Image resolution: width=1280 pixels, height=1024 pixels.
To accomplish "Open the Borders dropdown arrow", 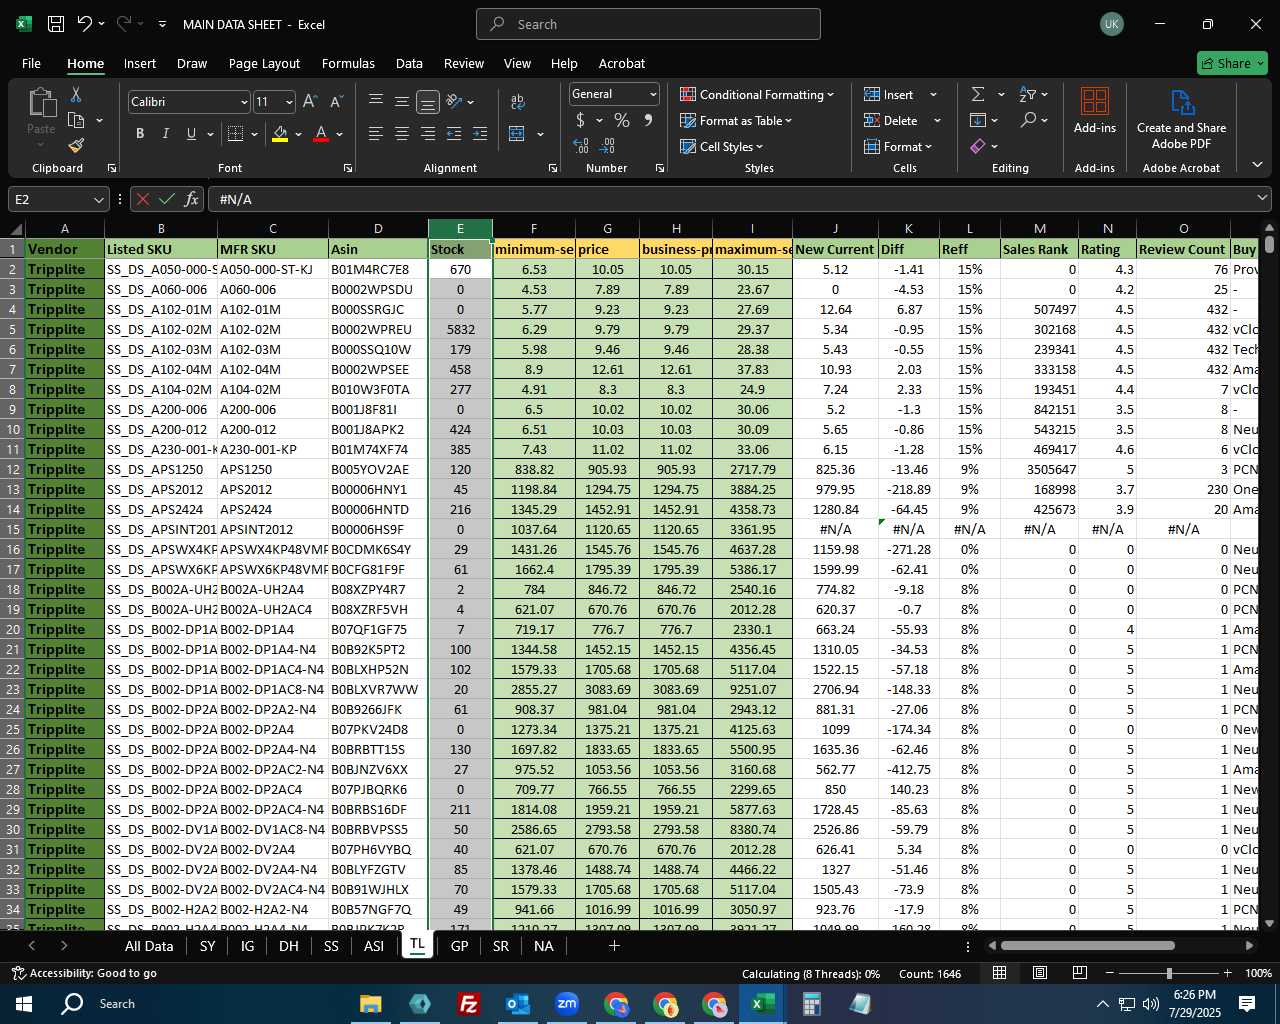I will click(255, 134).
